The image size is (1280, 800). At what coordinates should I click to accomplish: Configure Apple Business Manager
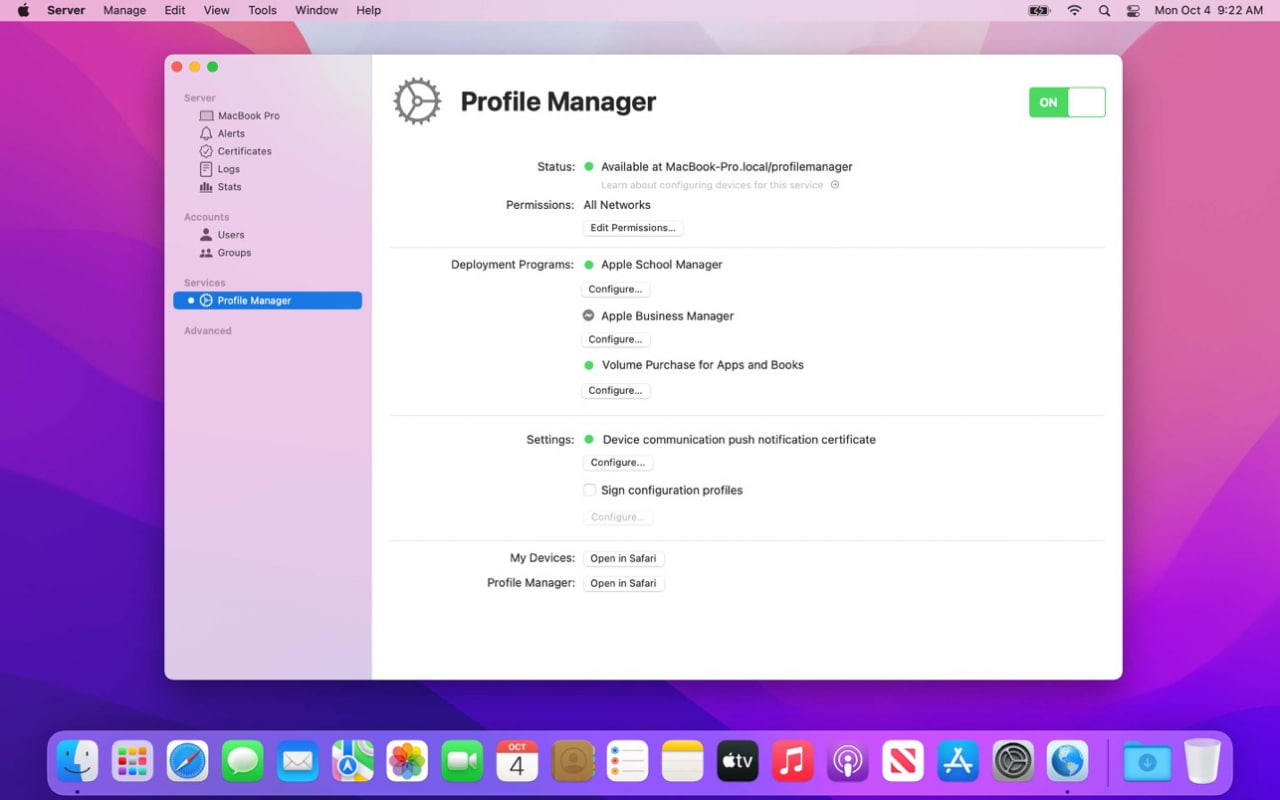tap(616, 339)
